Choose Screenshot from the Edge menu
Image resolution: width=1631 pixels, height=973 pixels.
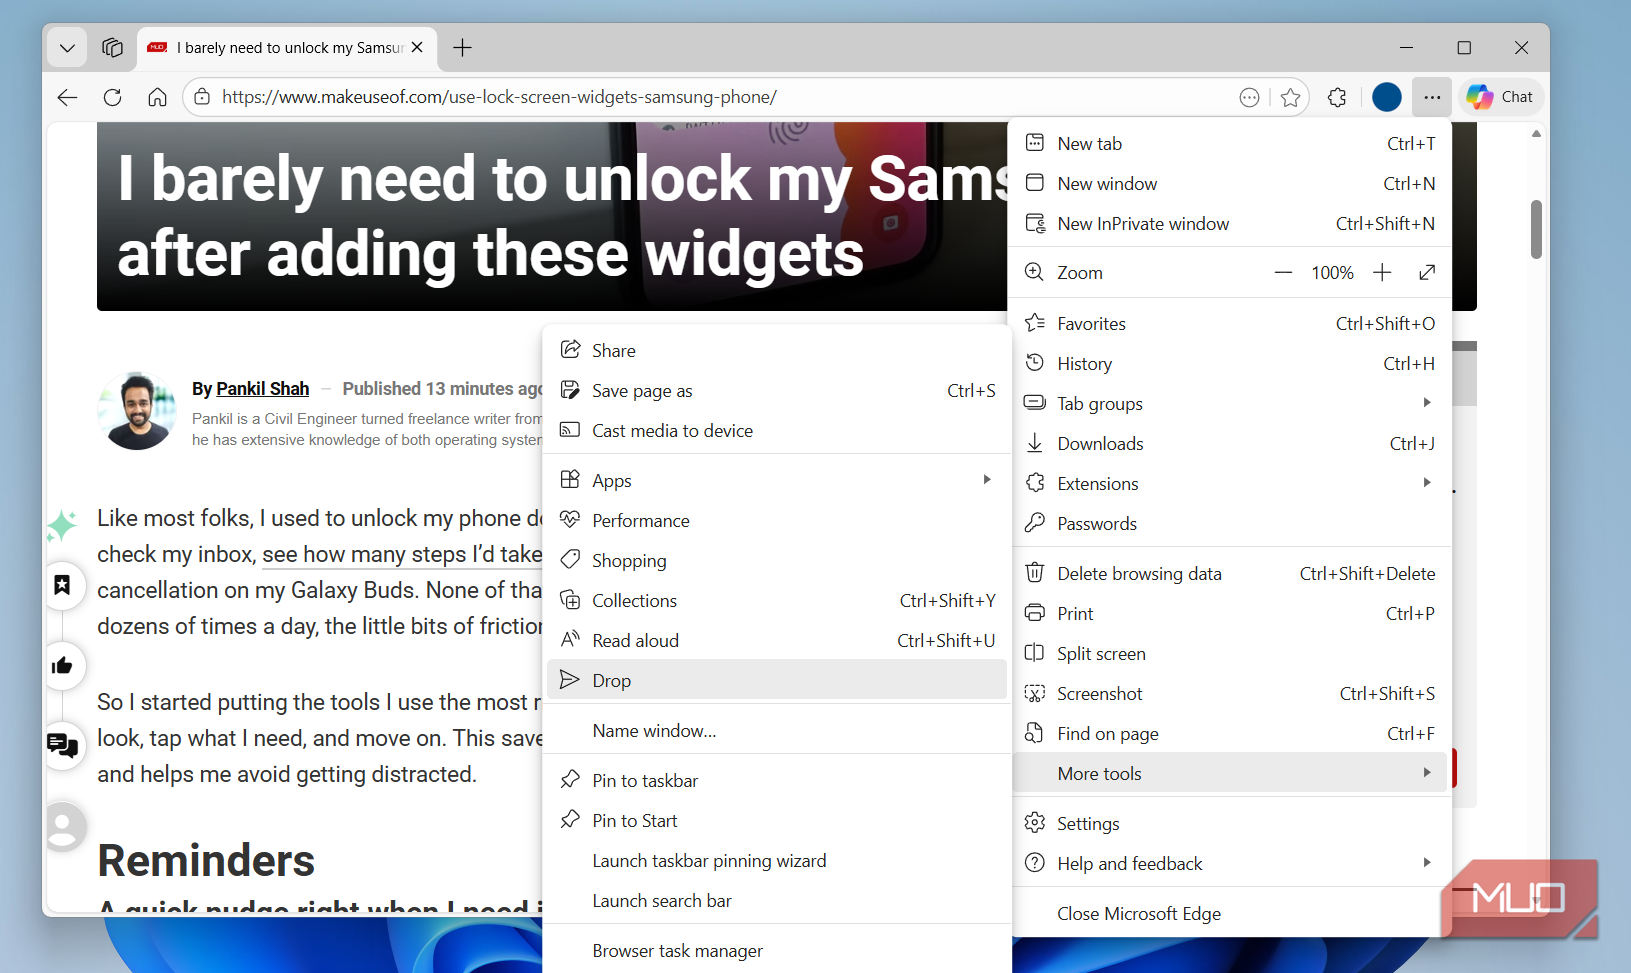(1100, 694)
